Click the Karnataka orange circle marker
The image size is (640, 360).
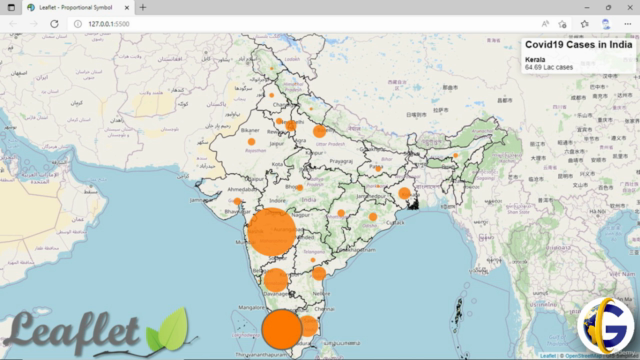(276, 280)
